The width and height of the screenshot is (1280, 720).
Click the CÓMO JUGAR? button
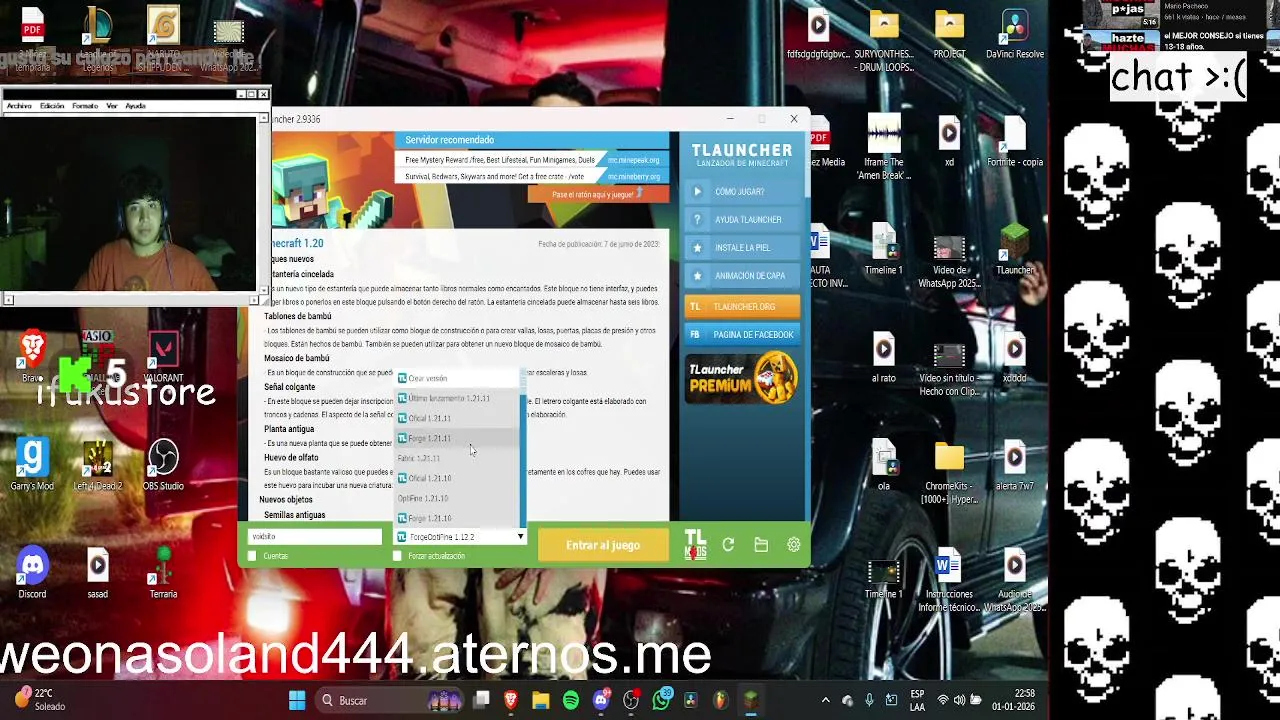tap(744, 191)
